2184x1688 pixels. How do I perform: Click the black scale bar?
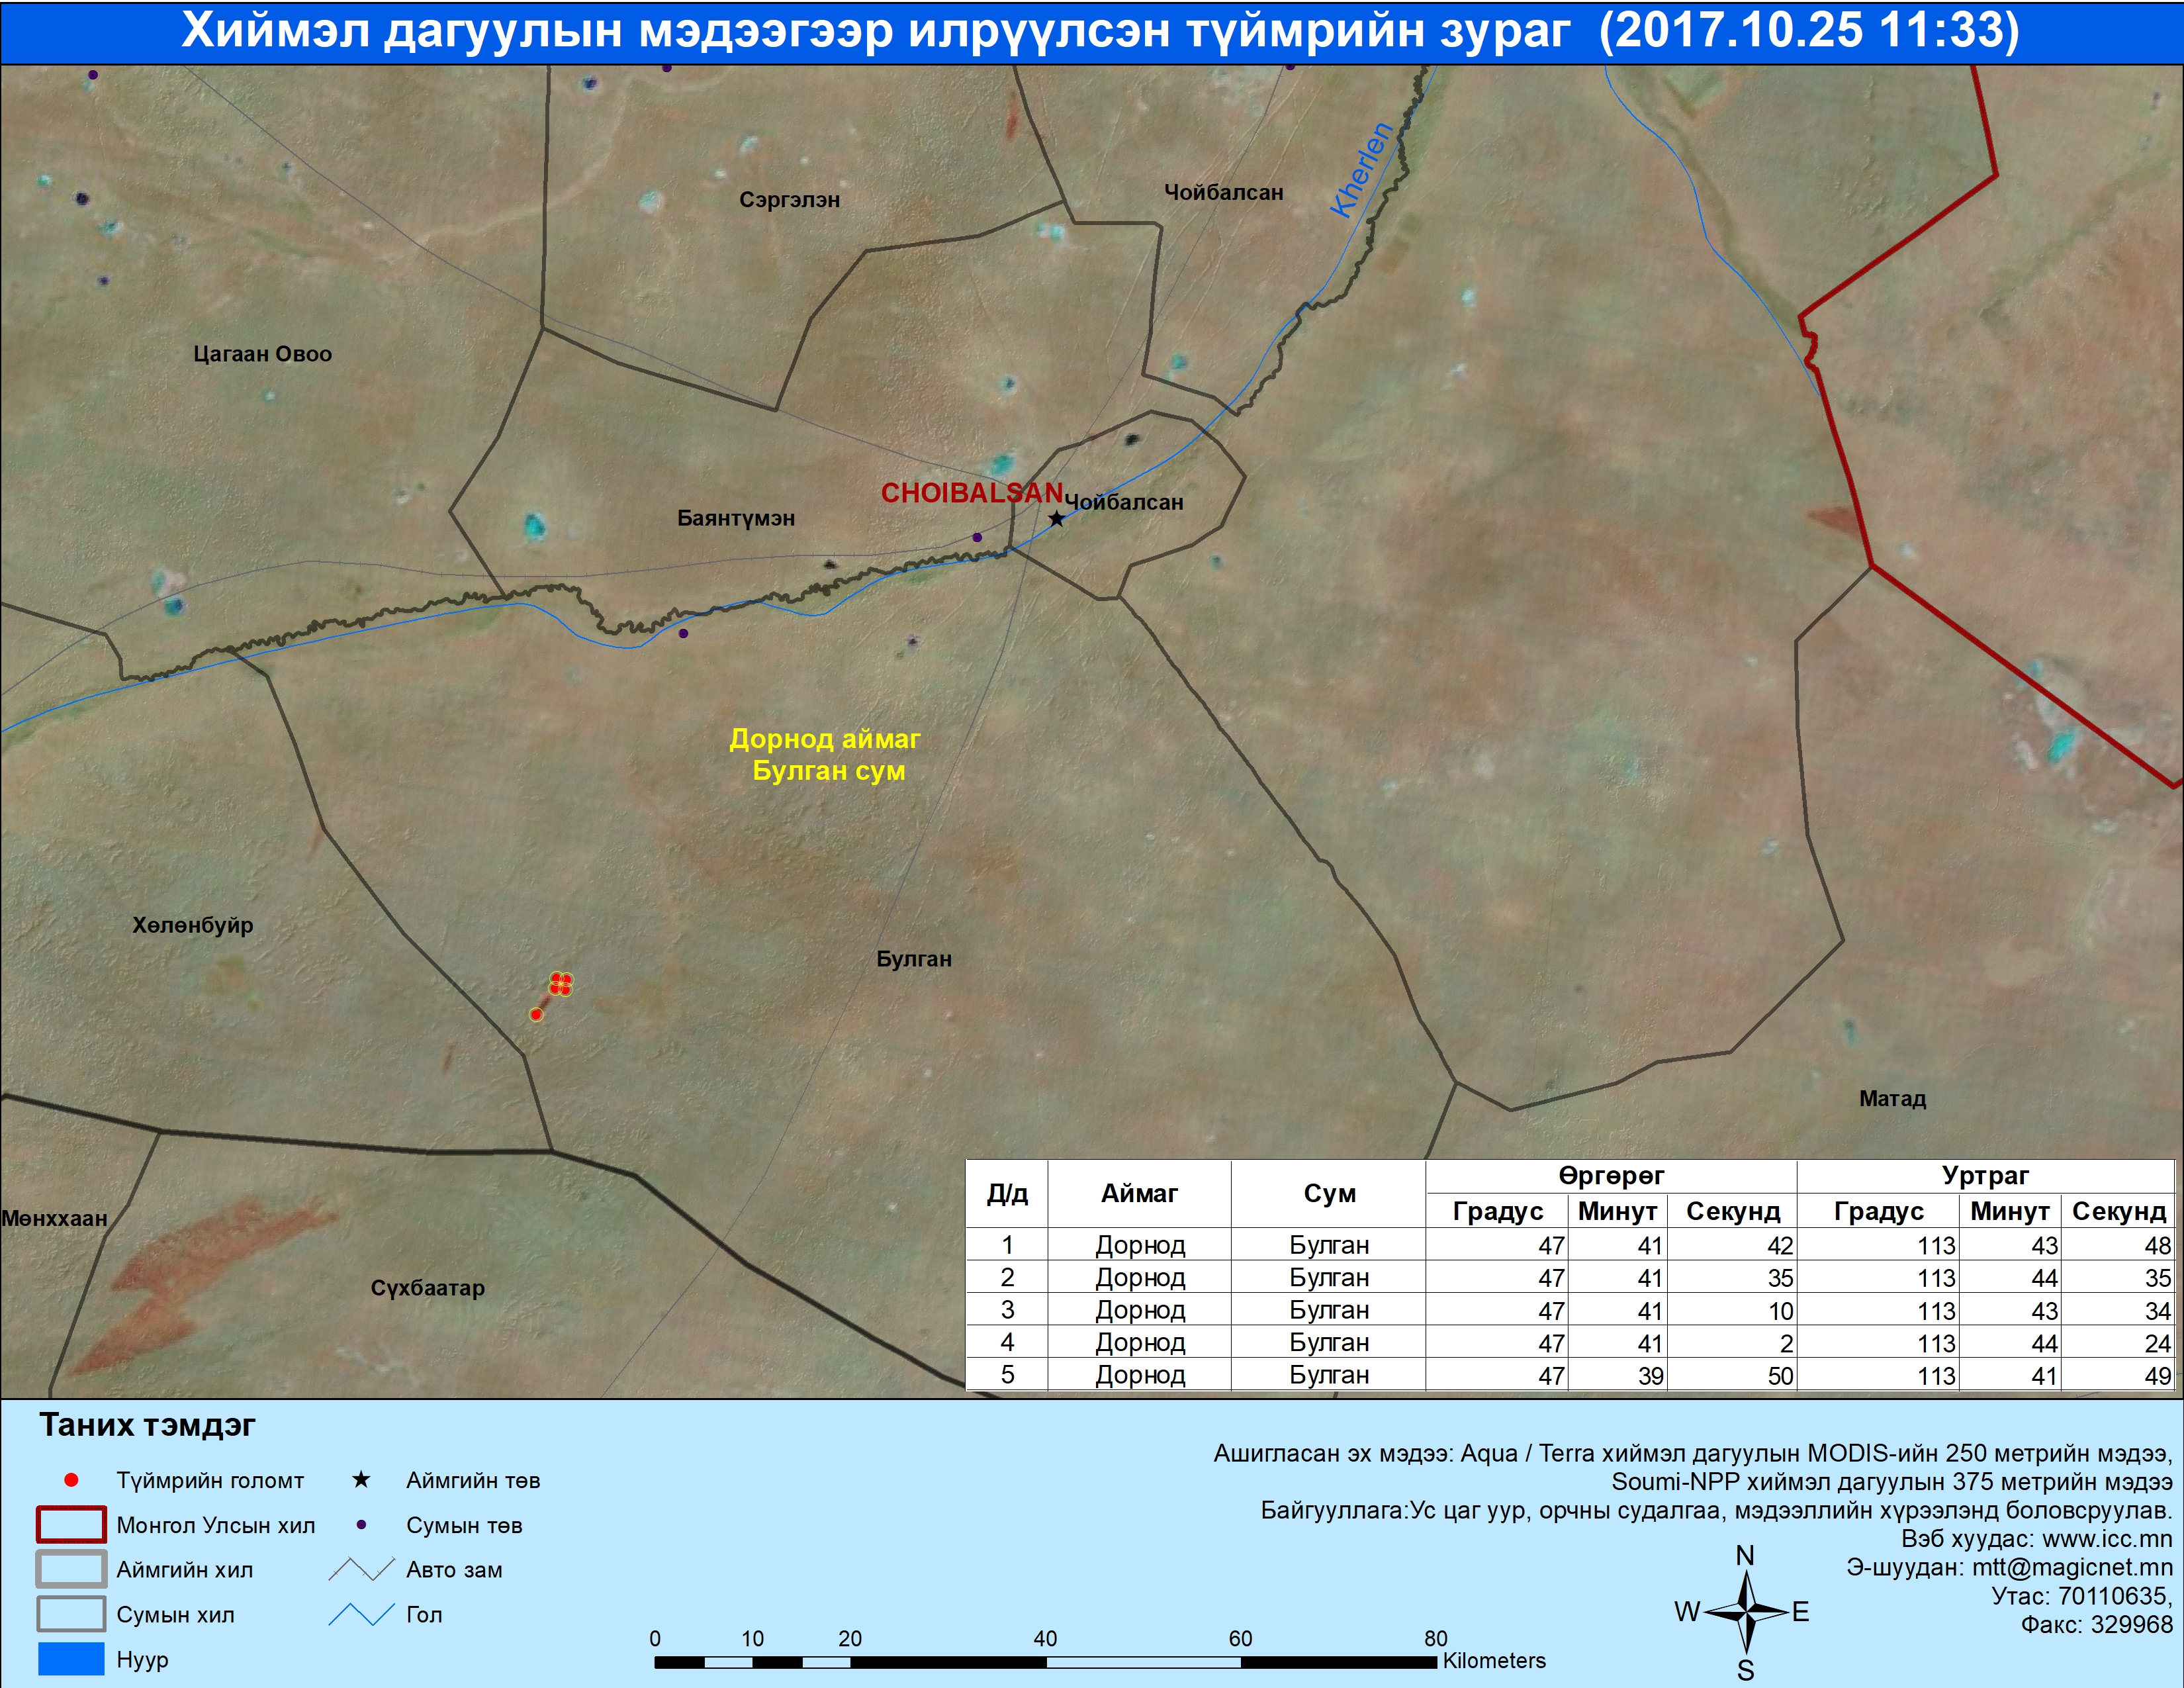1045,1662
